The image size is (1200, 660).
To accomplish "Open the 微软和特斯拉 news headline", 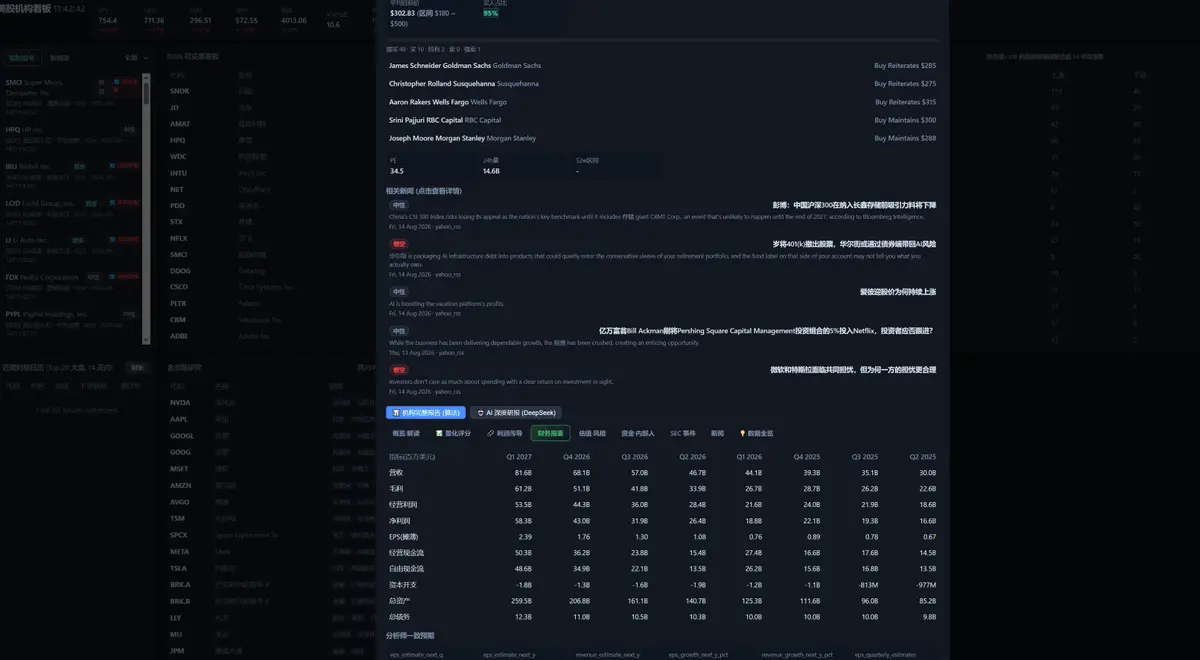I will (853, 369).
